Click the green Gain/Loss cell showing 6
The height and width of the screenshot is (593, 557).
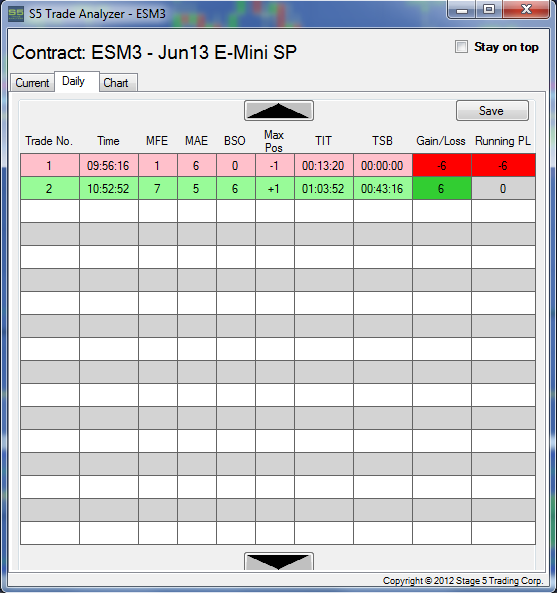click(x=442, y=188)
